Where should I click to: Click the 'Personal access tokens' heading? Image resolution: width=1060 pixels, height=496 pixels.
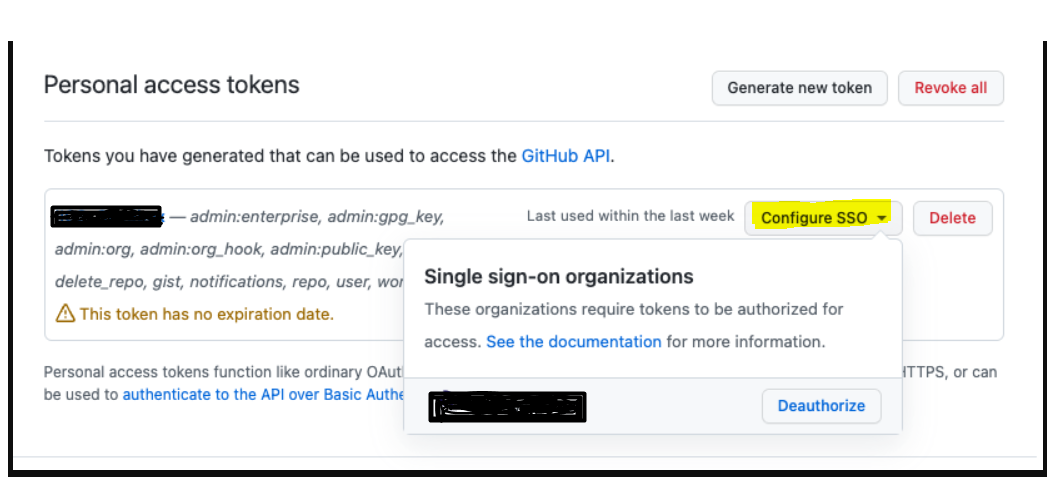tap(172, 85)
